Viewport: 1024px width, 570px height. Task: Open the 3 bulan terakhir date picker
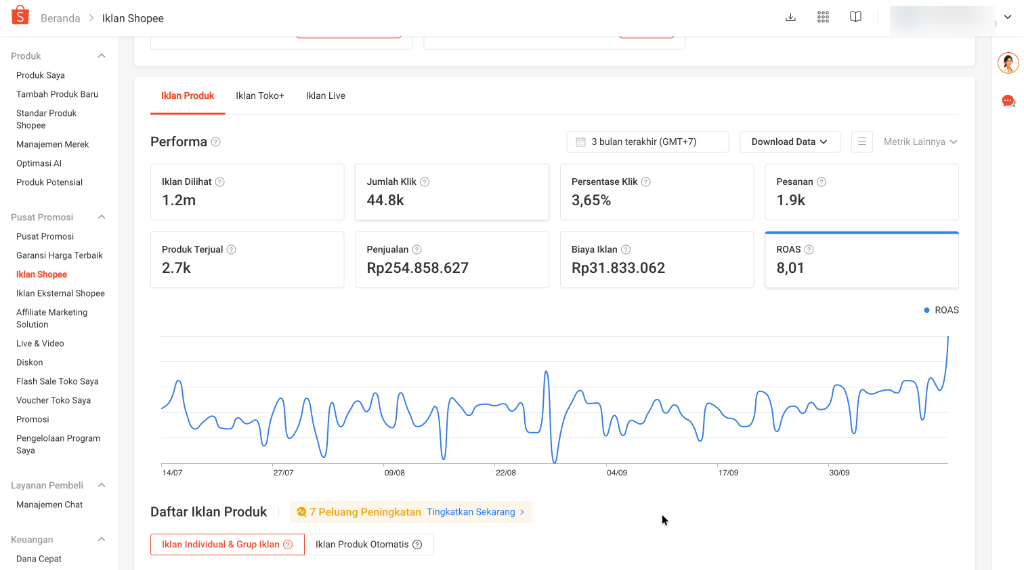coord(647,142)
